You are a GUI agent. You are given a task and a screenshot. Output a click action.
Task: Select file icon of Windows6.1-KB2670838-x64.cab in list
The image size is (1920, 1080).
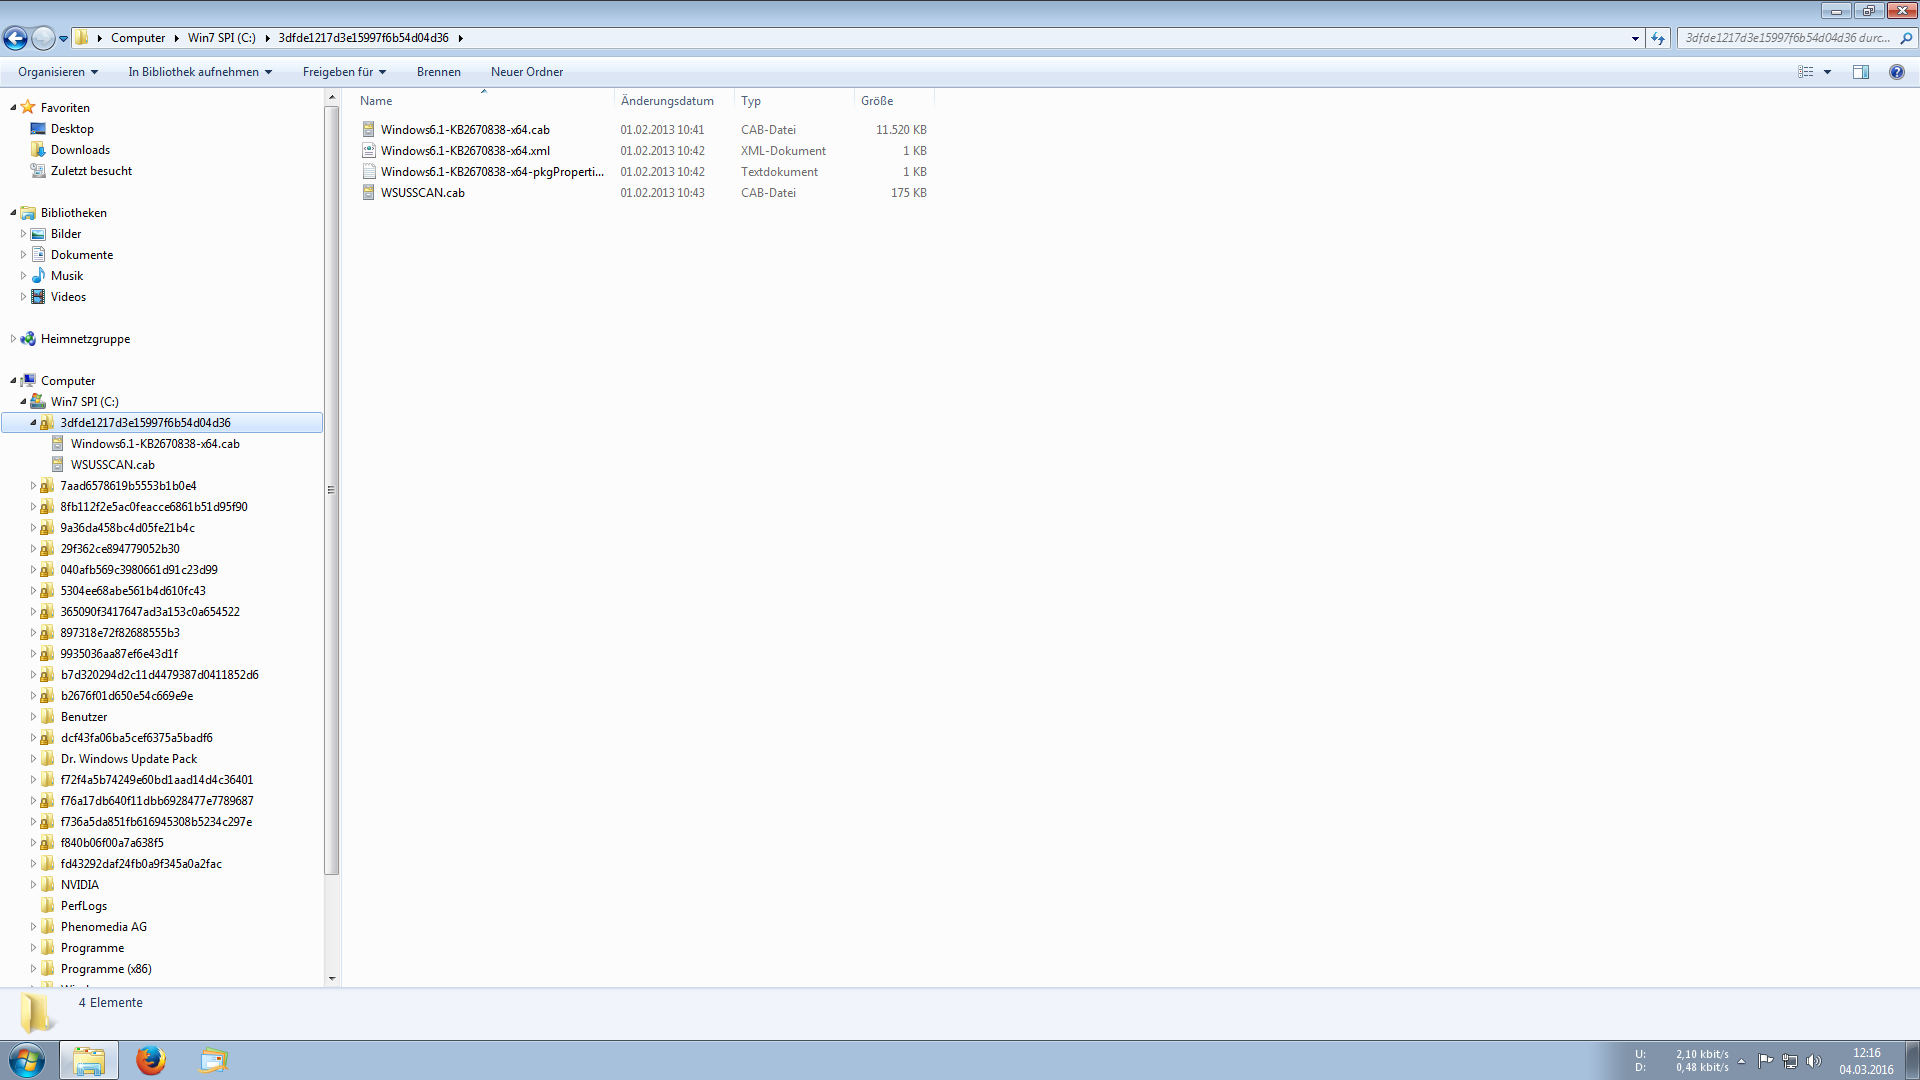point(368,130)
